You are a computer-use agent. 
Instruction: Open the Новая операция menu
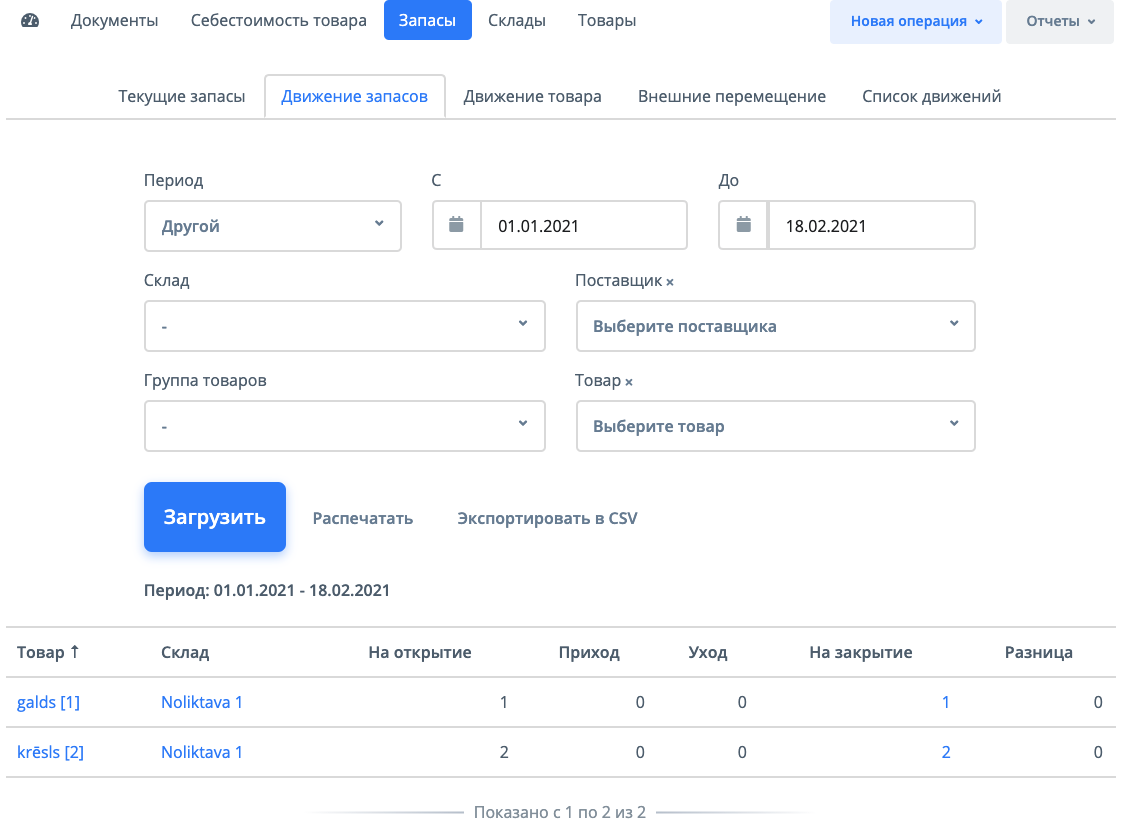[x=915, y=21]
